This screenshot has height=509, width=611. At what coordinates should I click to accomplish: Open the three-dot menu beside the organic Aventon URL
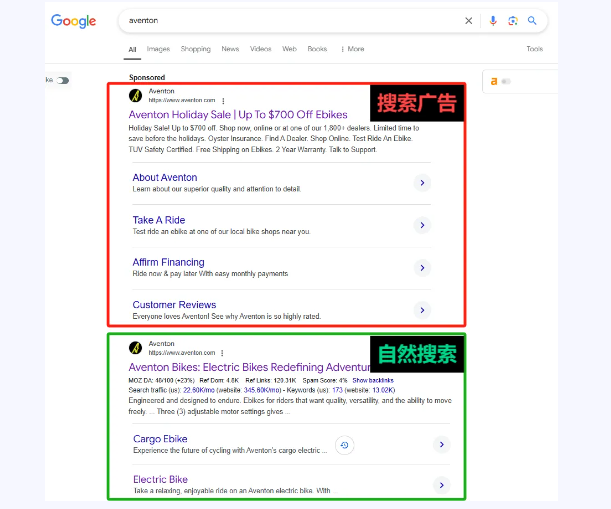click(x=222, y=353)
